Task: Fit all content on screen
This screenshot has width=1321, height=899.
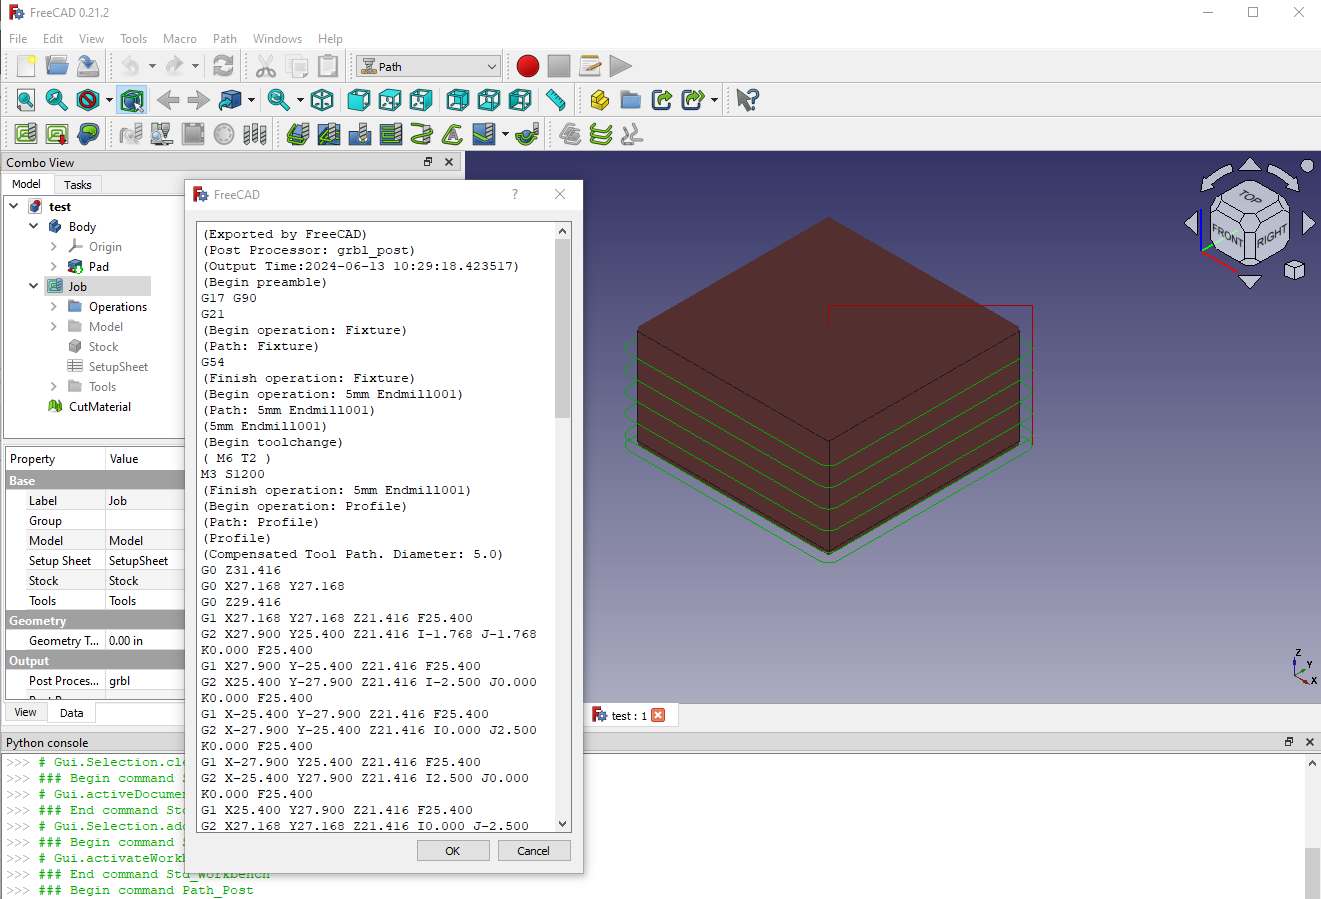Action: pyautogui.click(x=26, y=100)
